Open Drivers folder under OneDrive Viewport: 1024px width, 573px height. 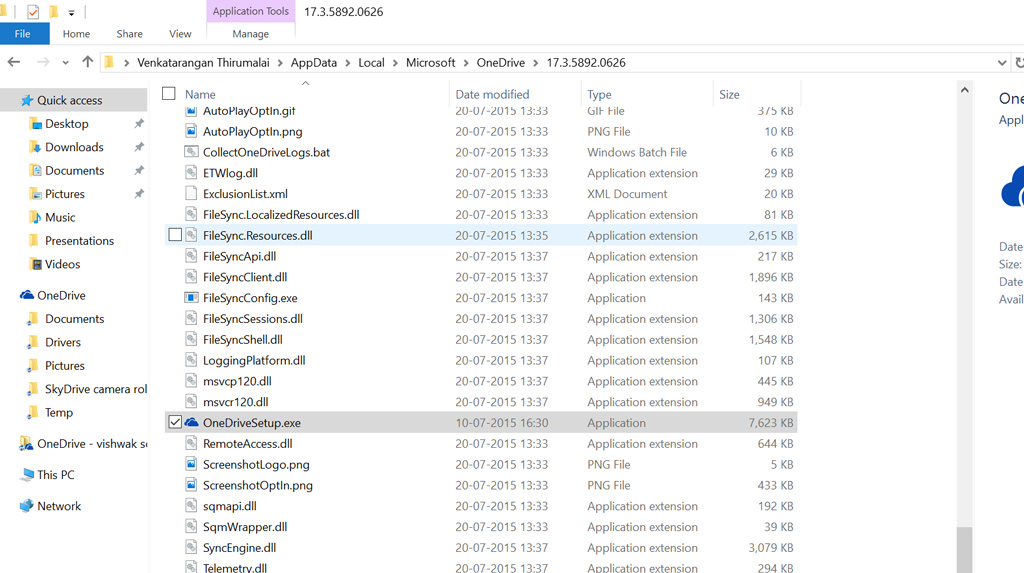(63, 342)
